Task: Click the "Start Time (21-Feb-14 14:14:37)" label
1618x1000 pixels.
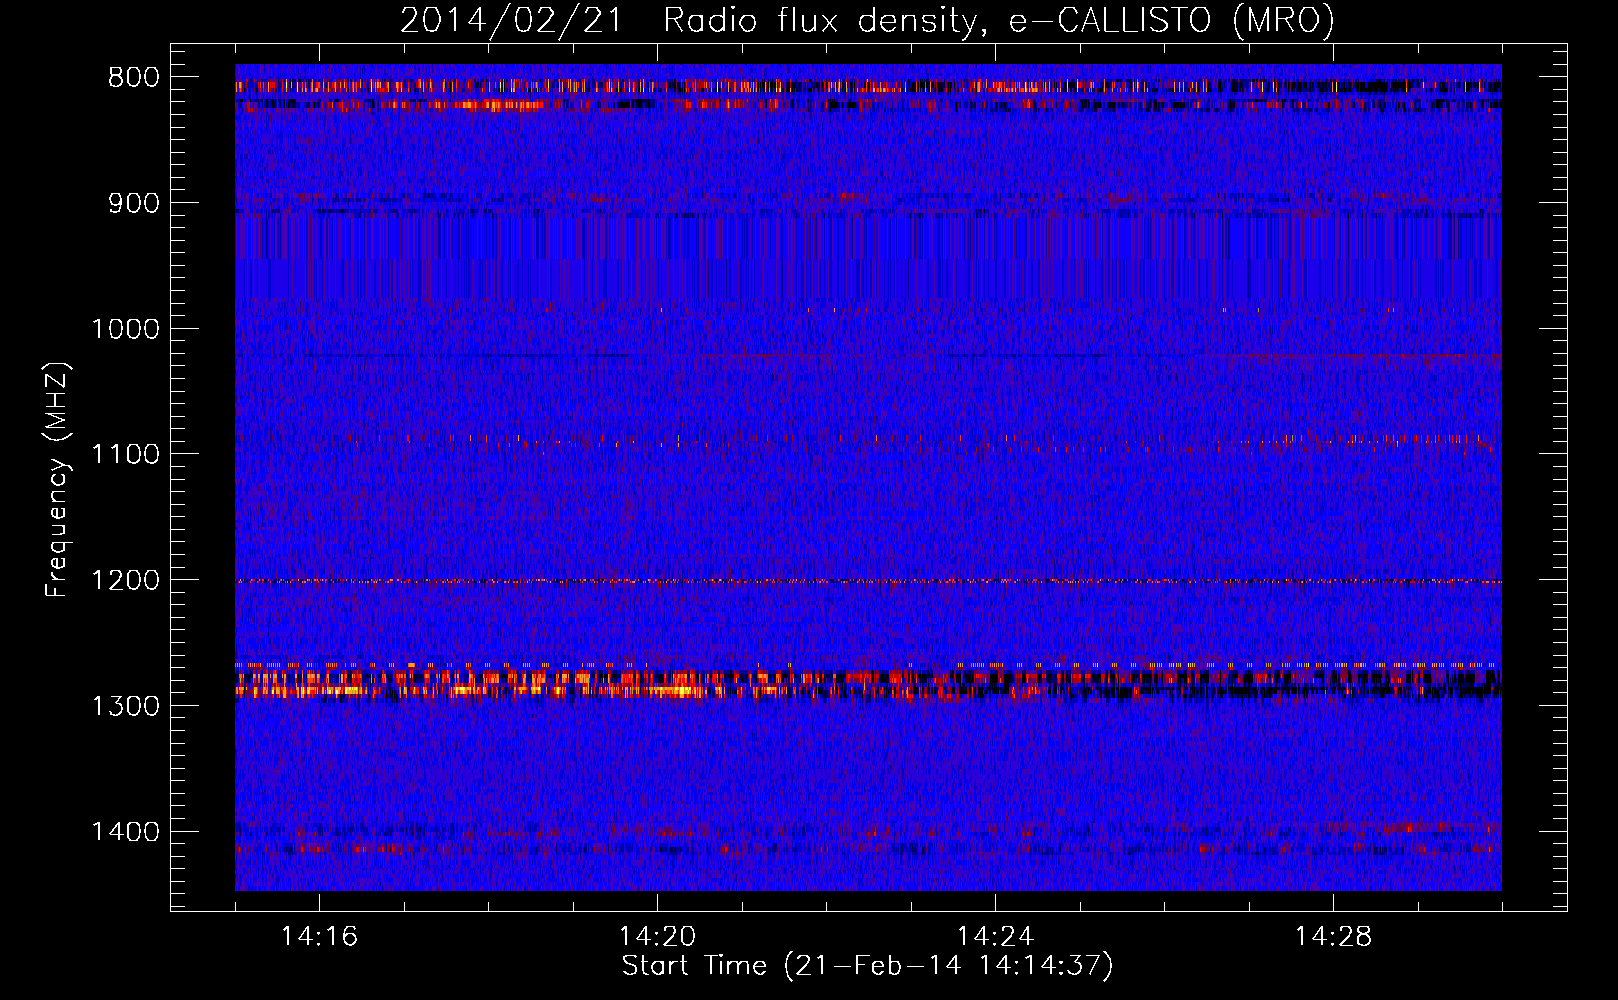Action: 867,966
